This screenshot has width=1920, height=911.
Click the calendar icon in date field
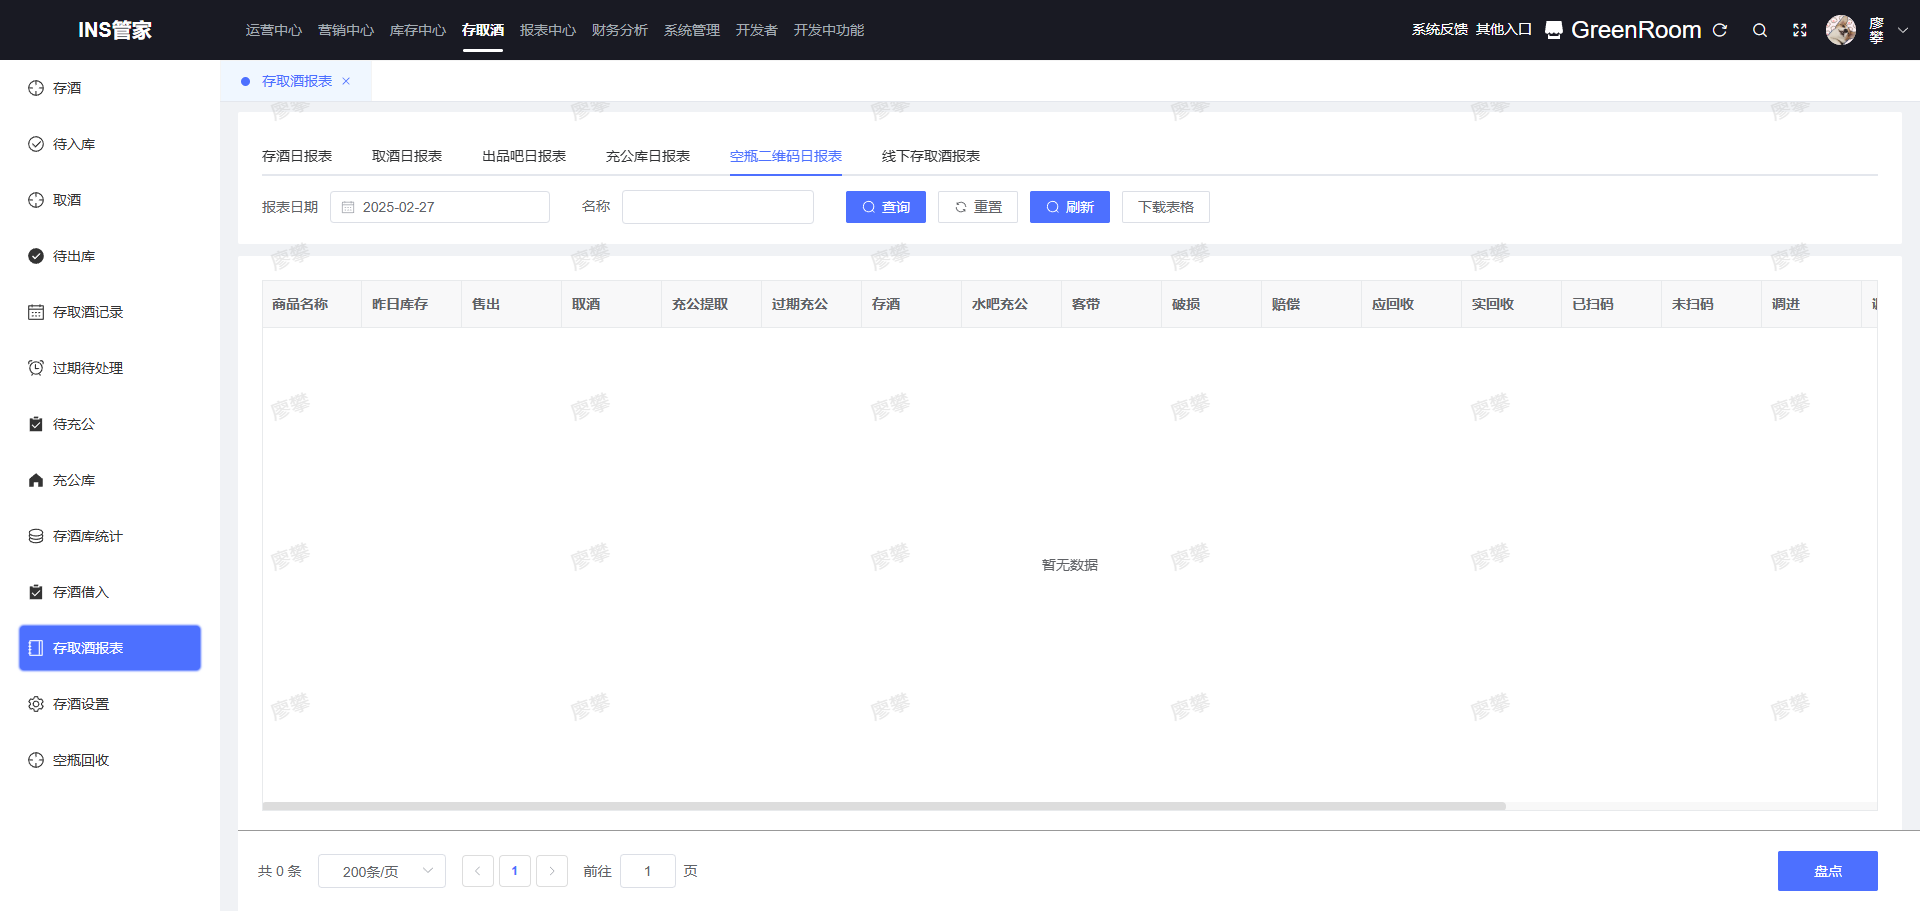pos(348,207)
